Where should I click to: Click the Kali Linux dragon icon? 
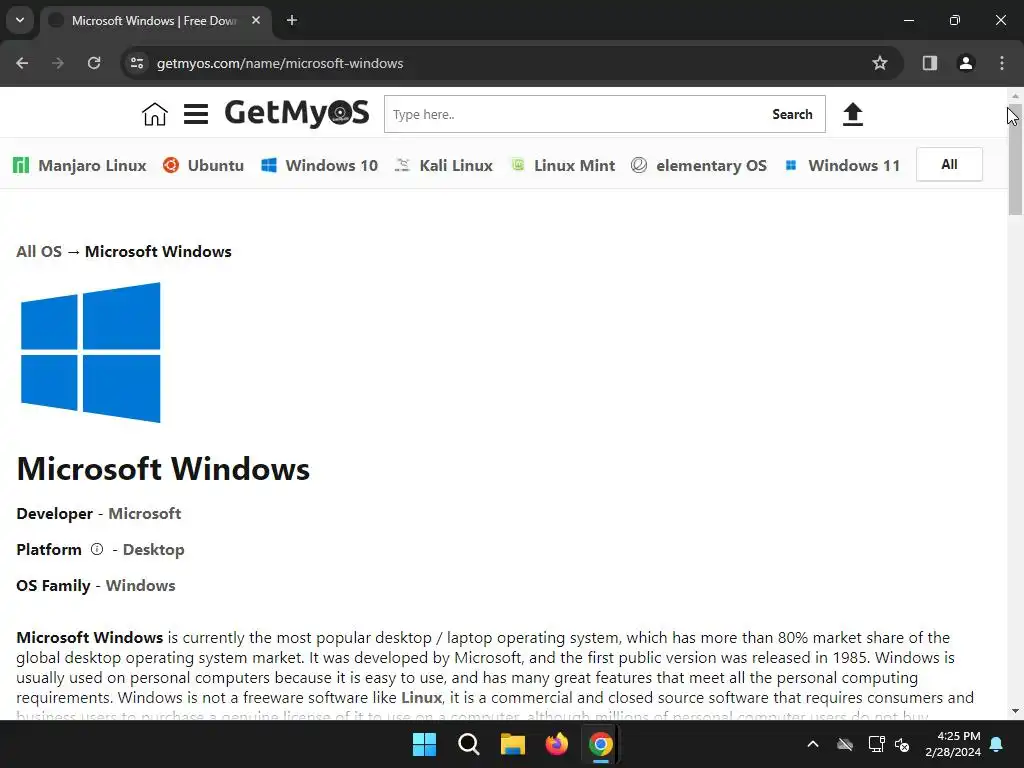(x=402, y=165)
